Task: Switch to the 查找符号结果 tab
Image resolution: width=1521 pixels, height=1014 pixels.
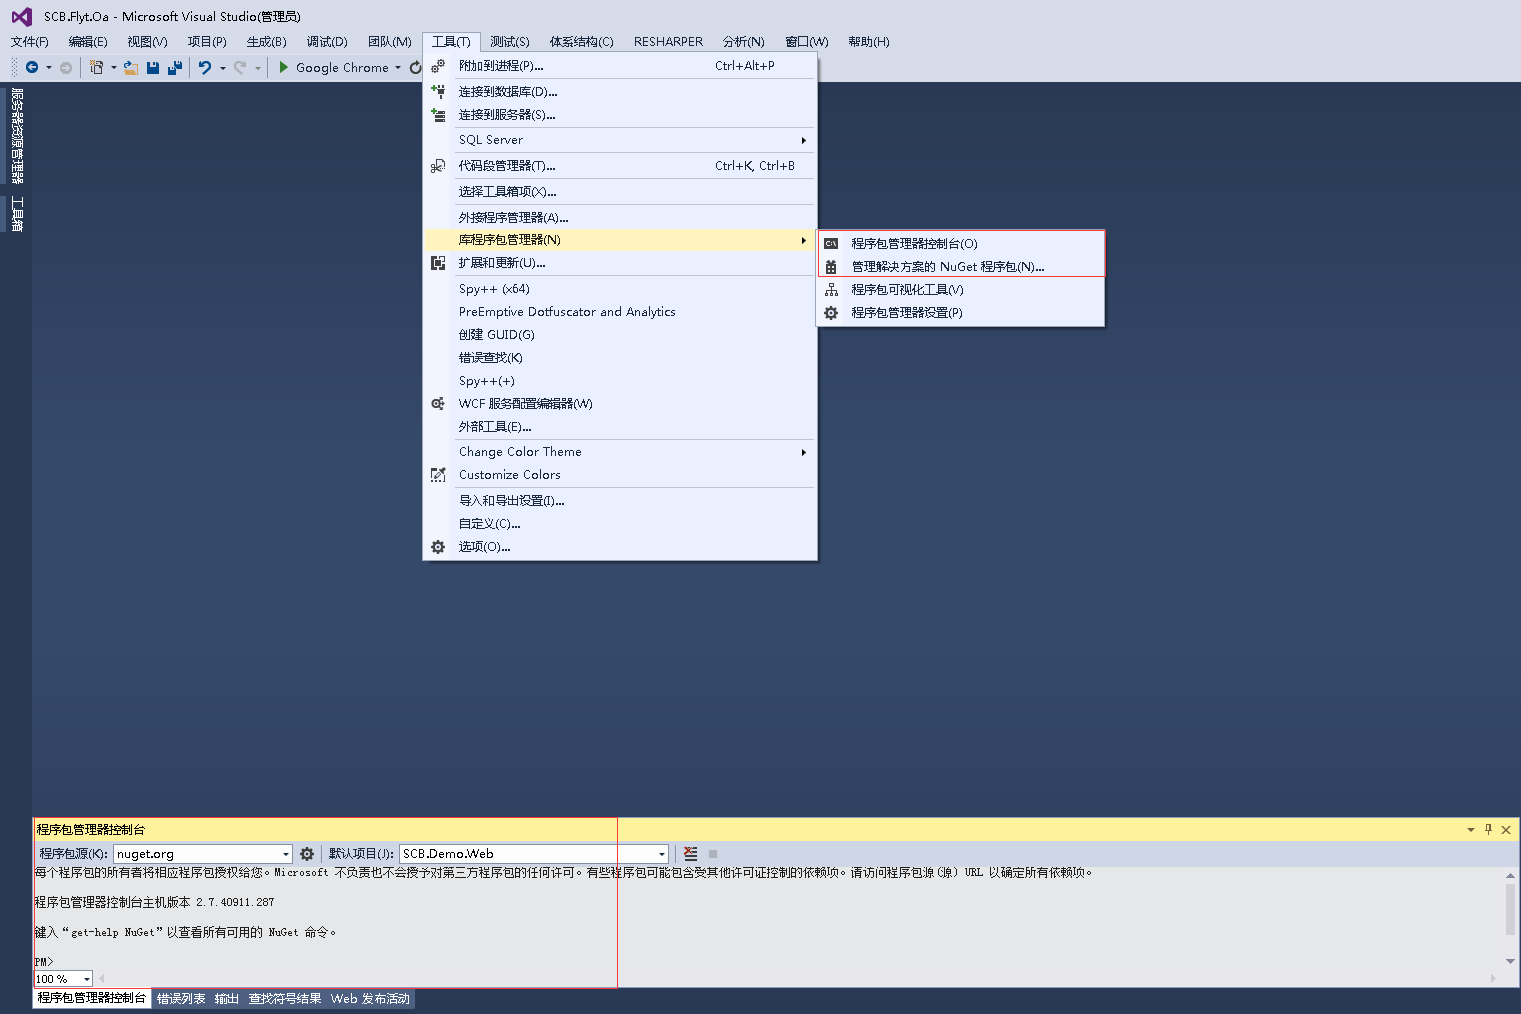Action: pos(285,999)
